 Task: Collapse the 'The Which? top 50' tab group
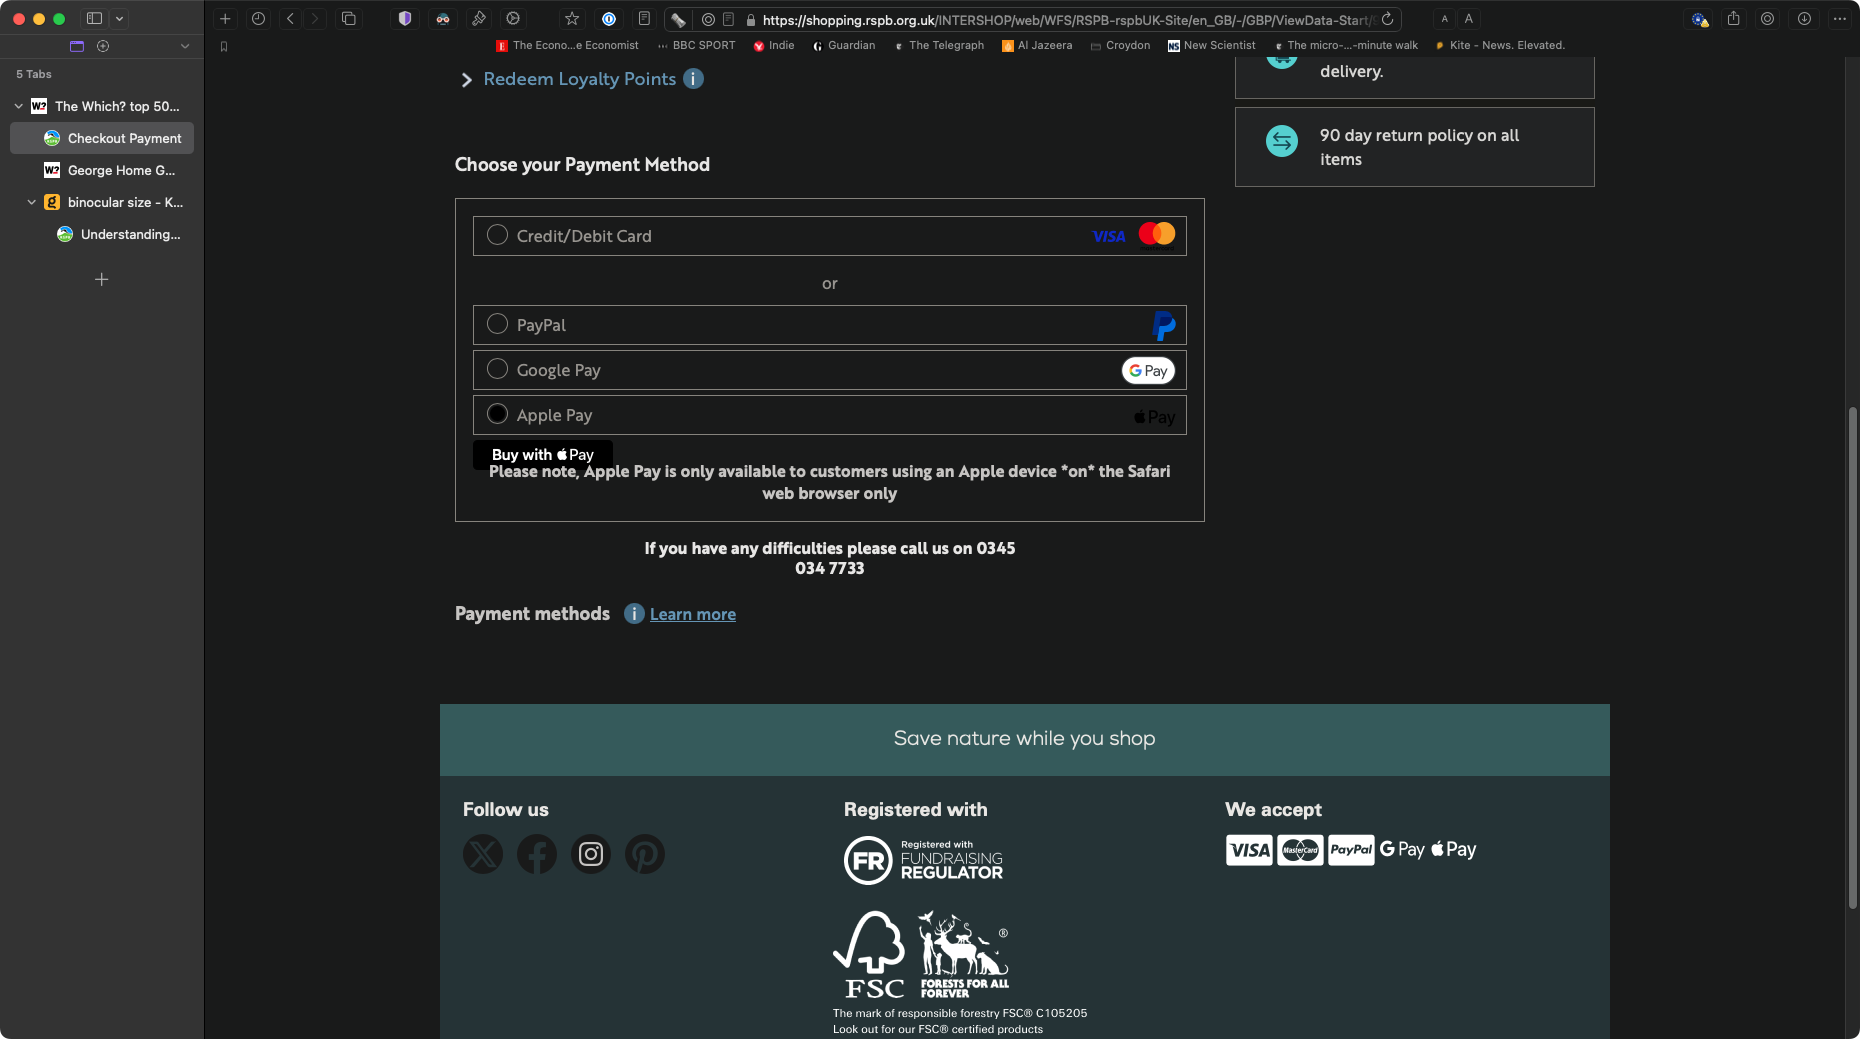pyautogui.click(x=19, y=106)
